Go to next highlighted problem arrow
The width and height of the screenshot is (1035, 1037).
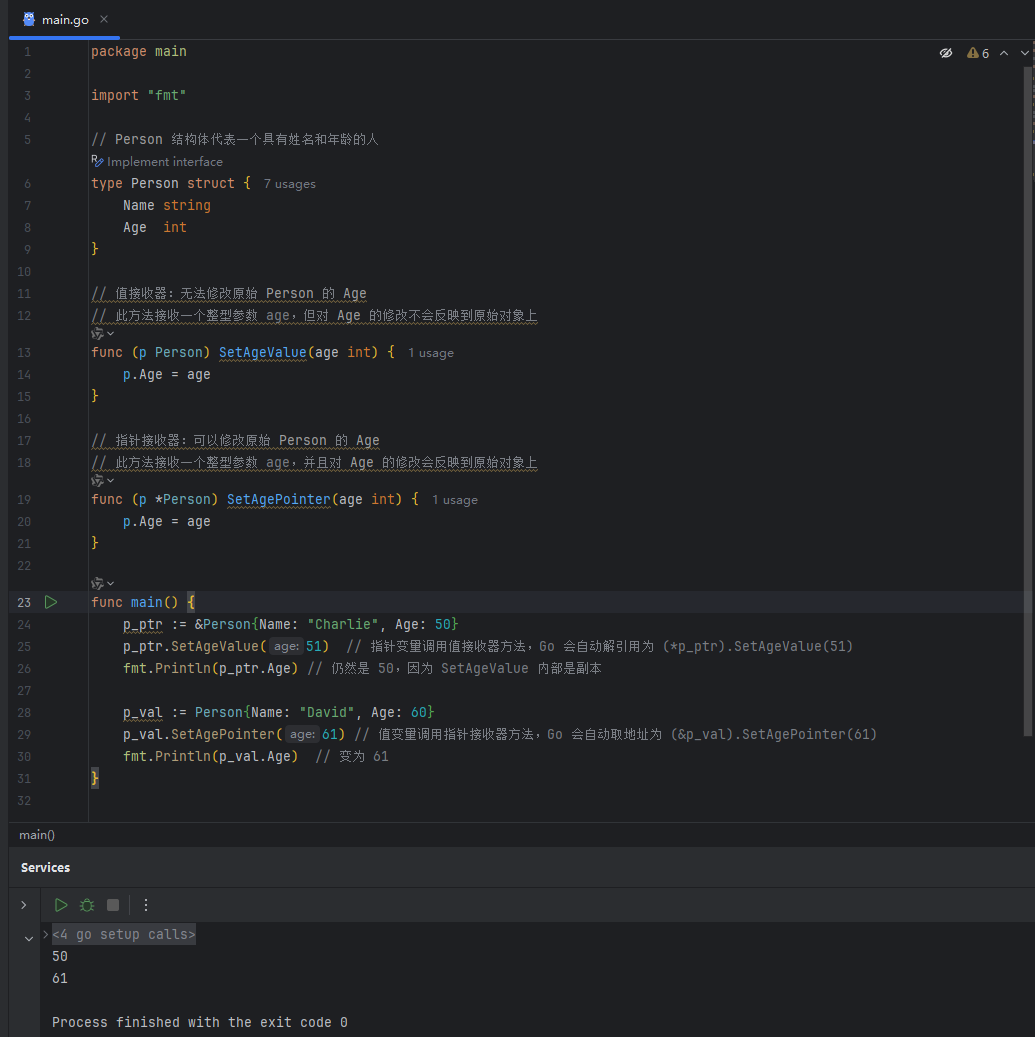(1024, 53)
